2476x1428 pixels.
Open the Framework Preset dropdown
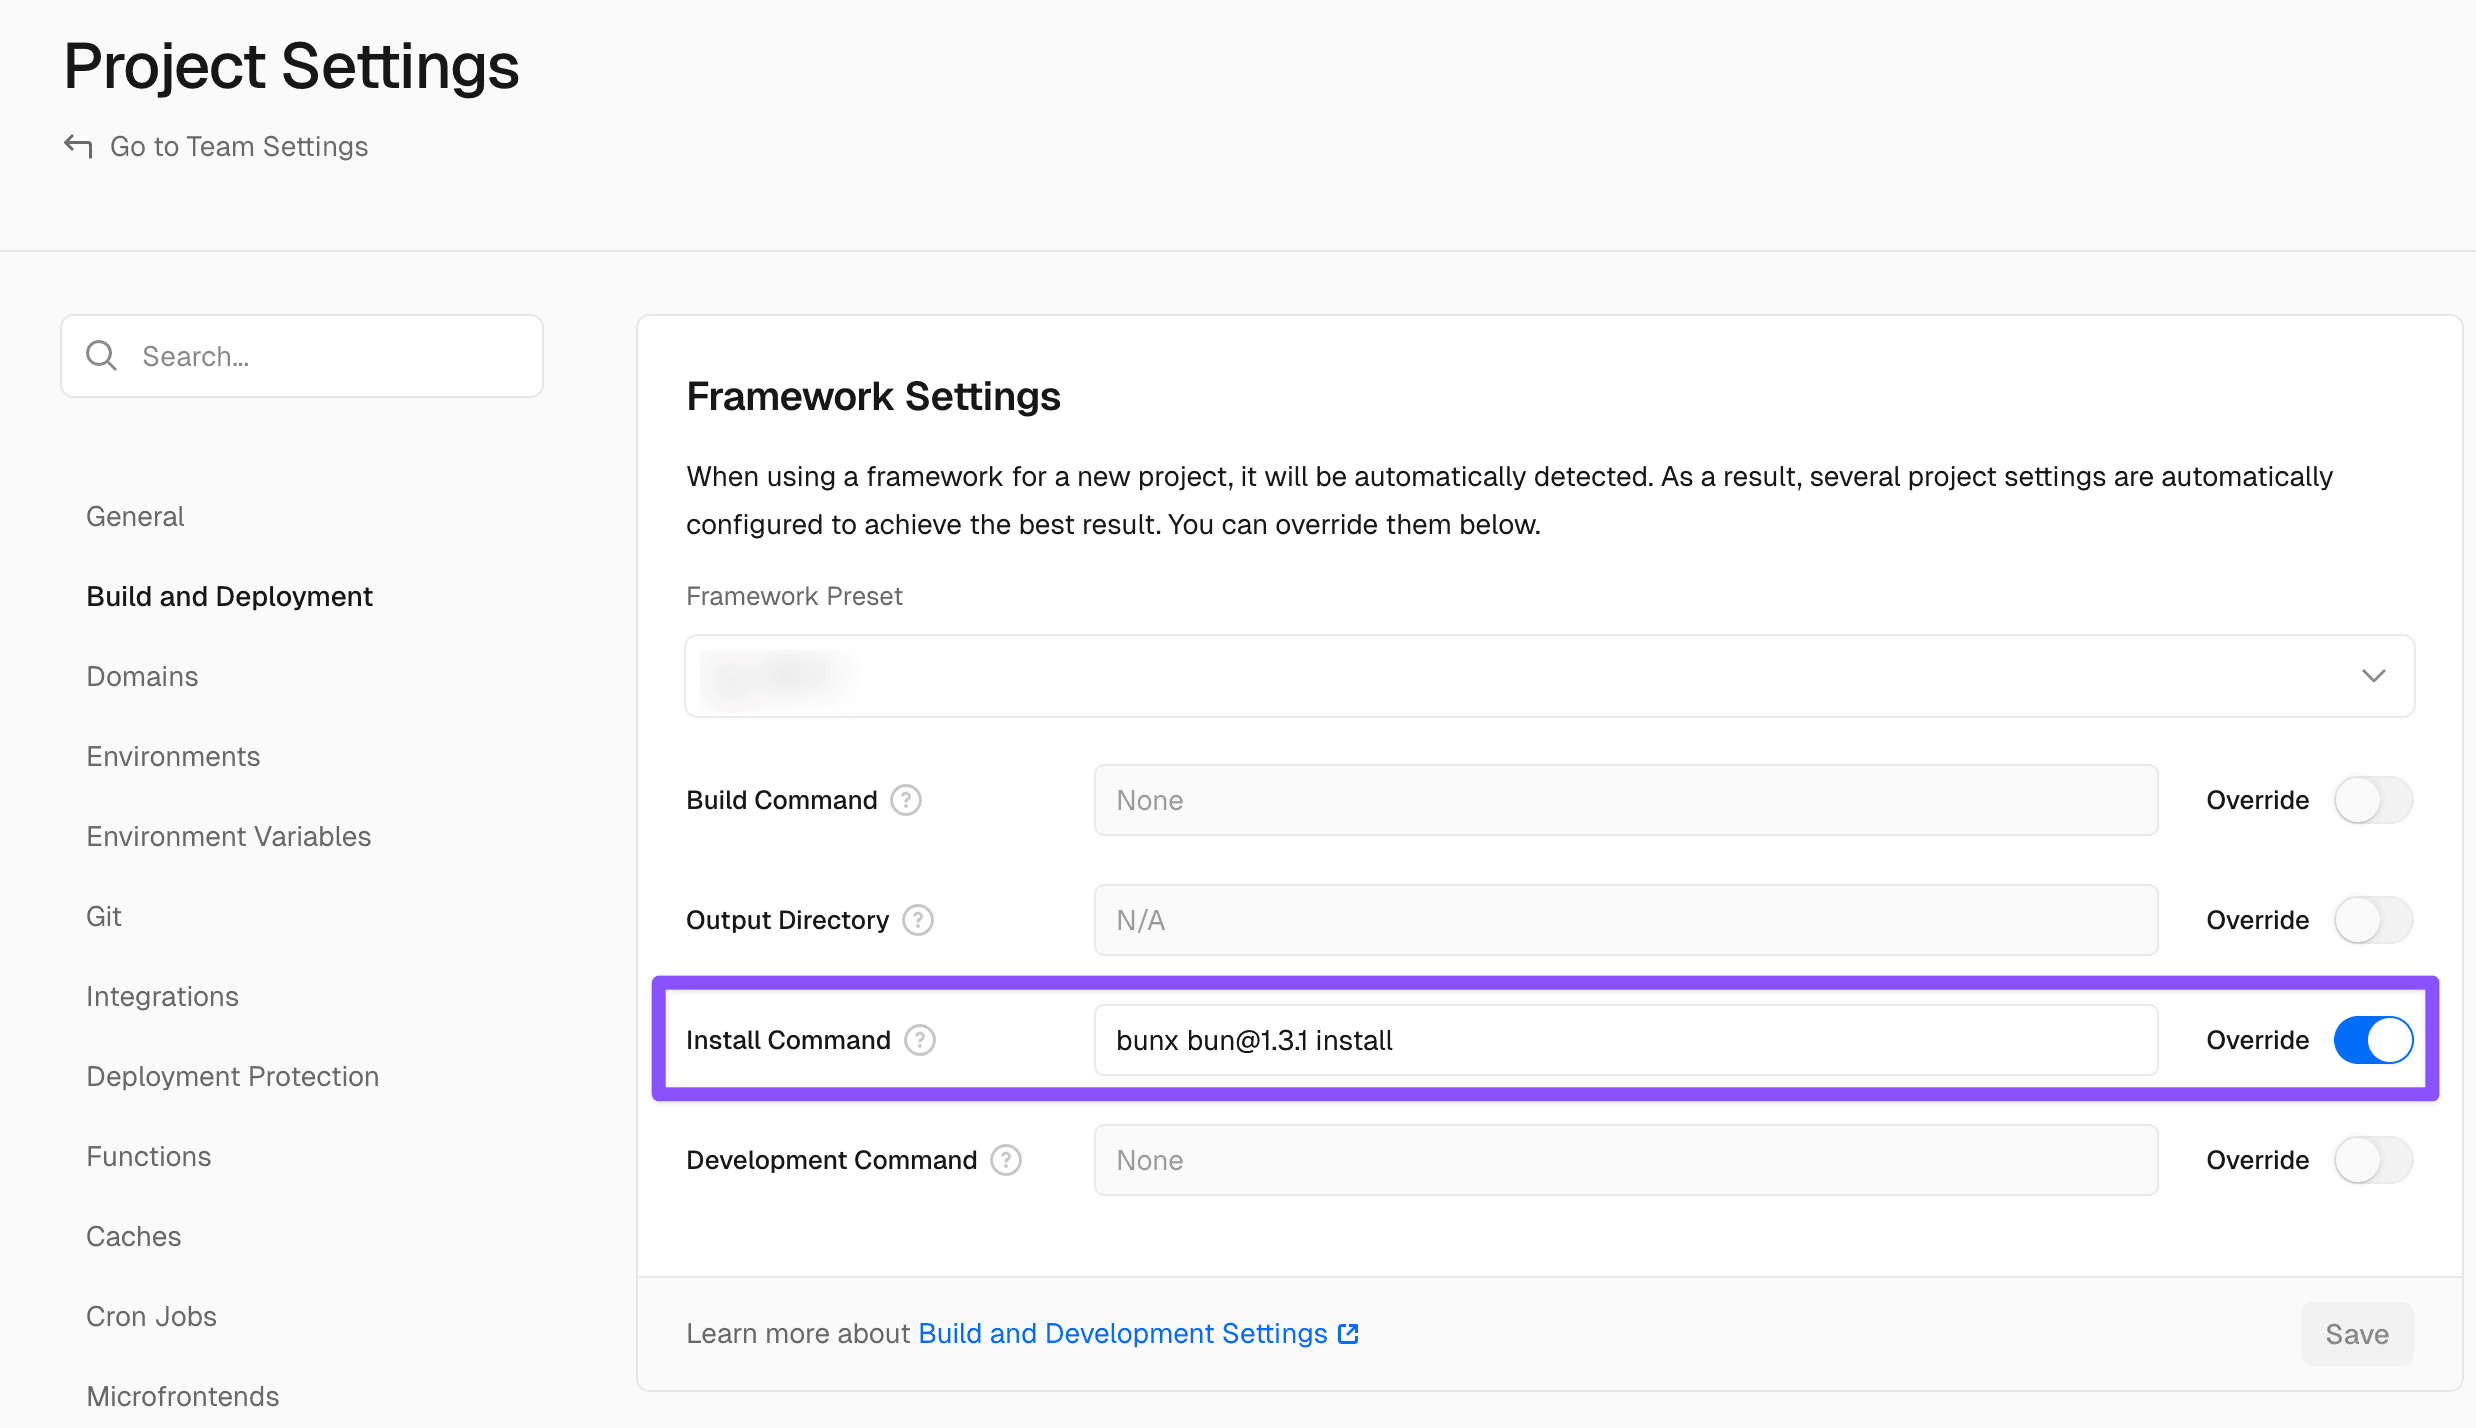1548,676
